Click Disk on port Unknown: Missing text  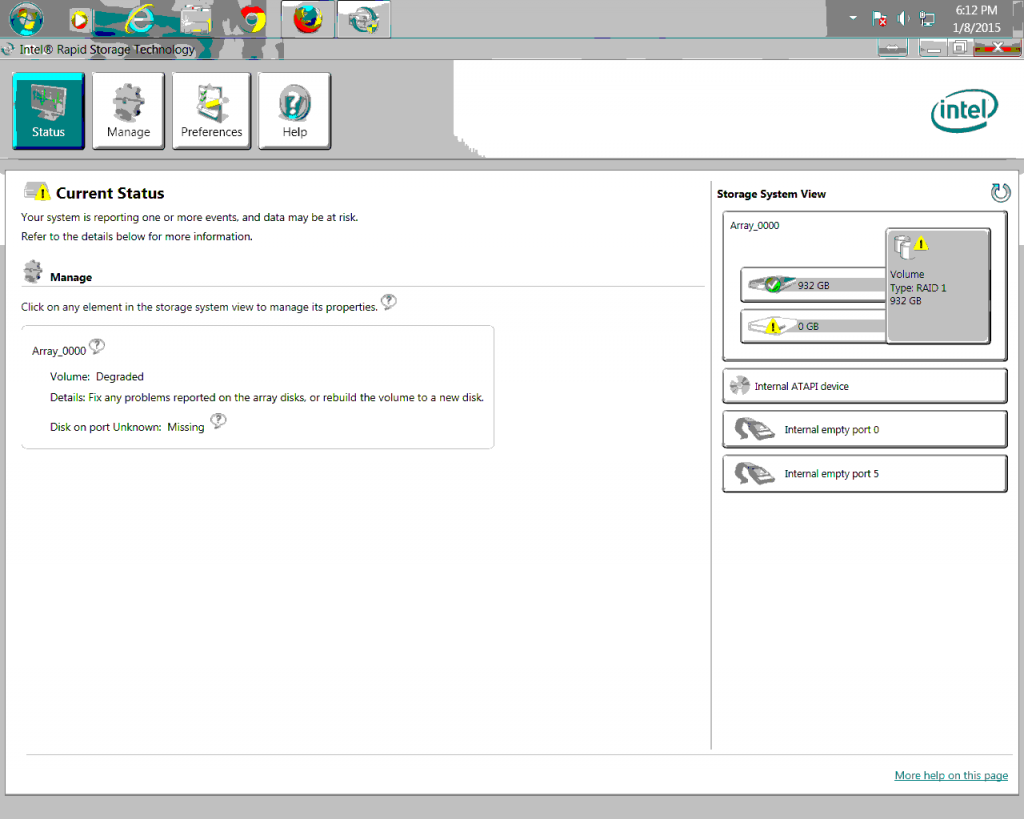(127, 427)
